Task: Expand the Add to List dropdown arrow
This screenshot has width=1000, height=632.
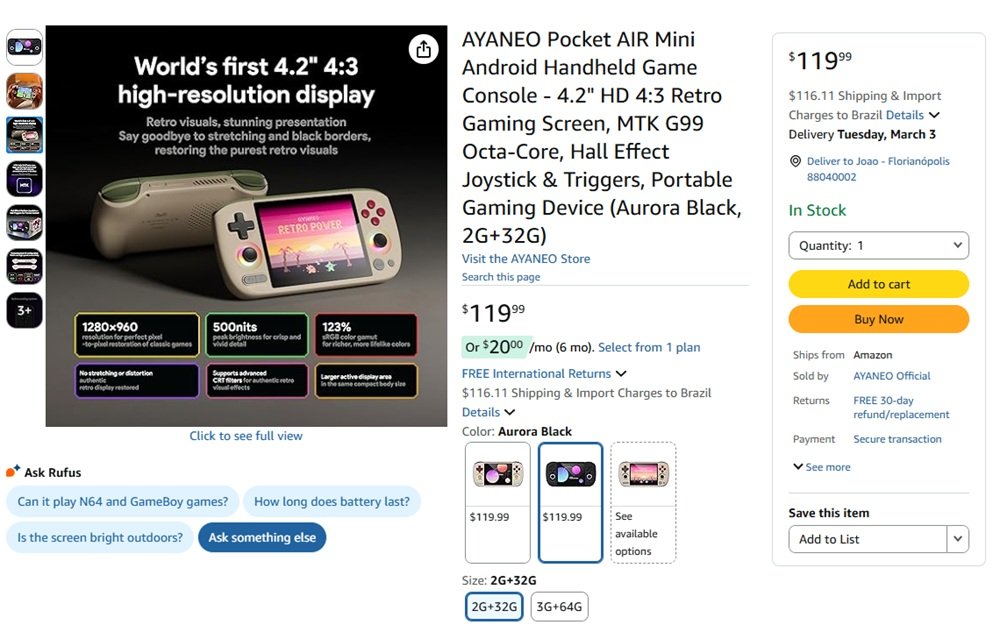Action: pyautogui.click(x=958, y=539)
